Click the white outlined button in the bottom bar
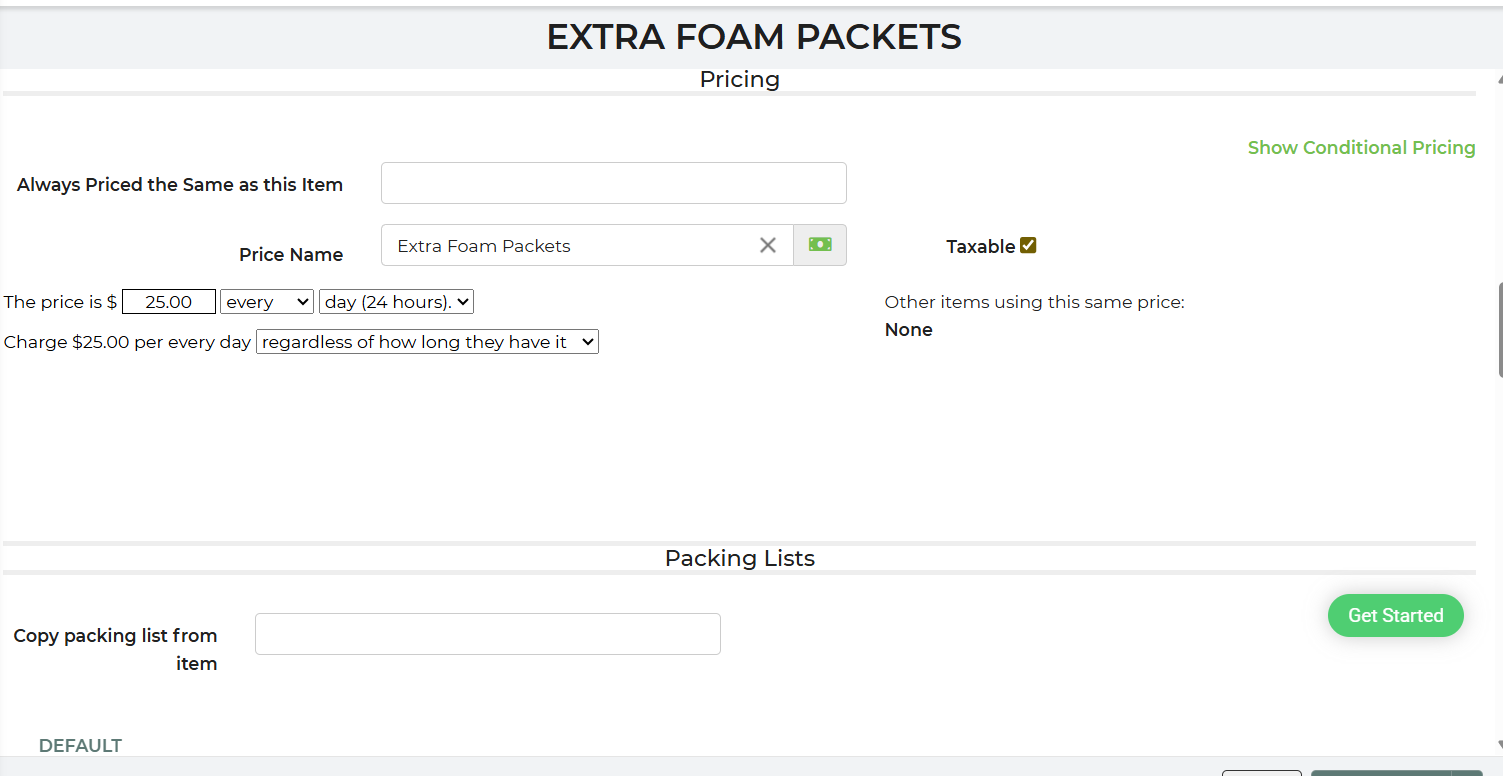This screenshot has height=776, width=1503. [1261, 773]
